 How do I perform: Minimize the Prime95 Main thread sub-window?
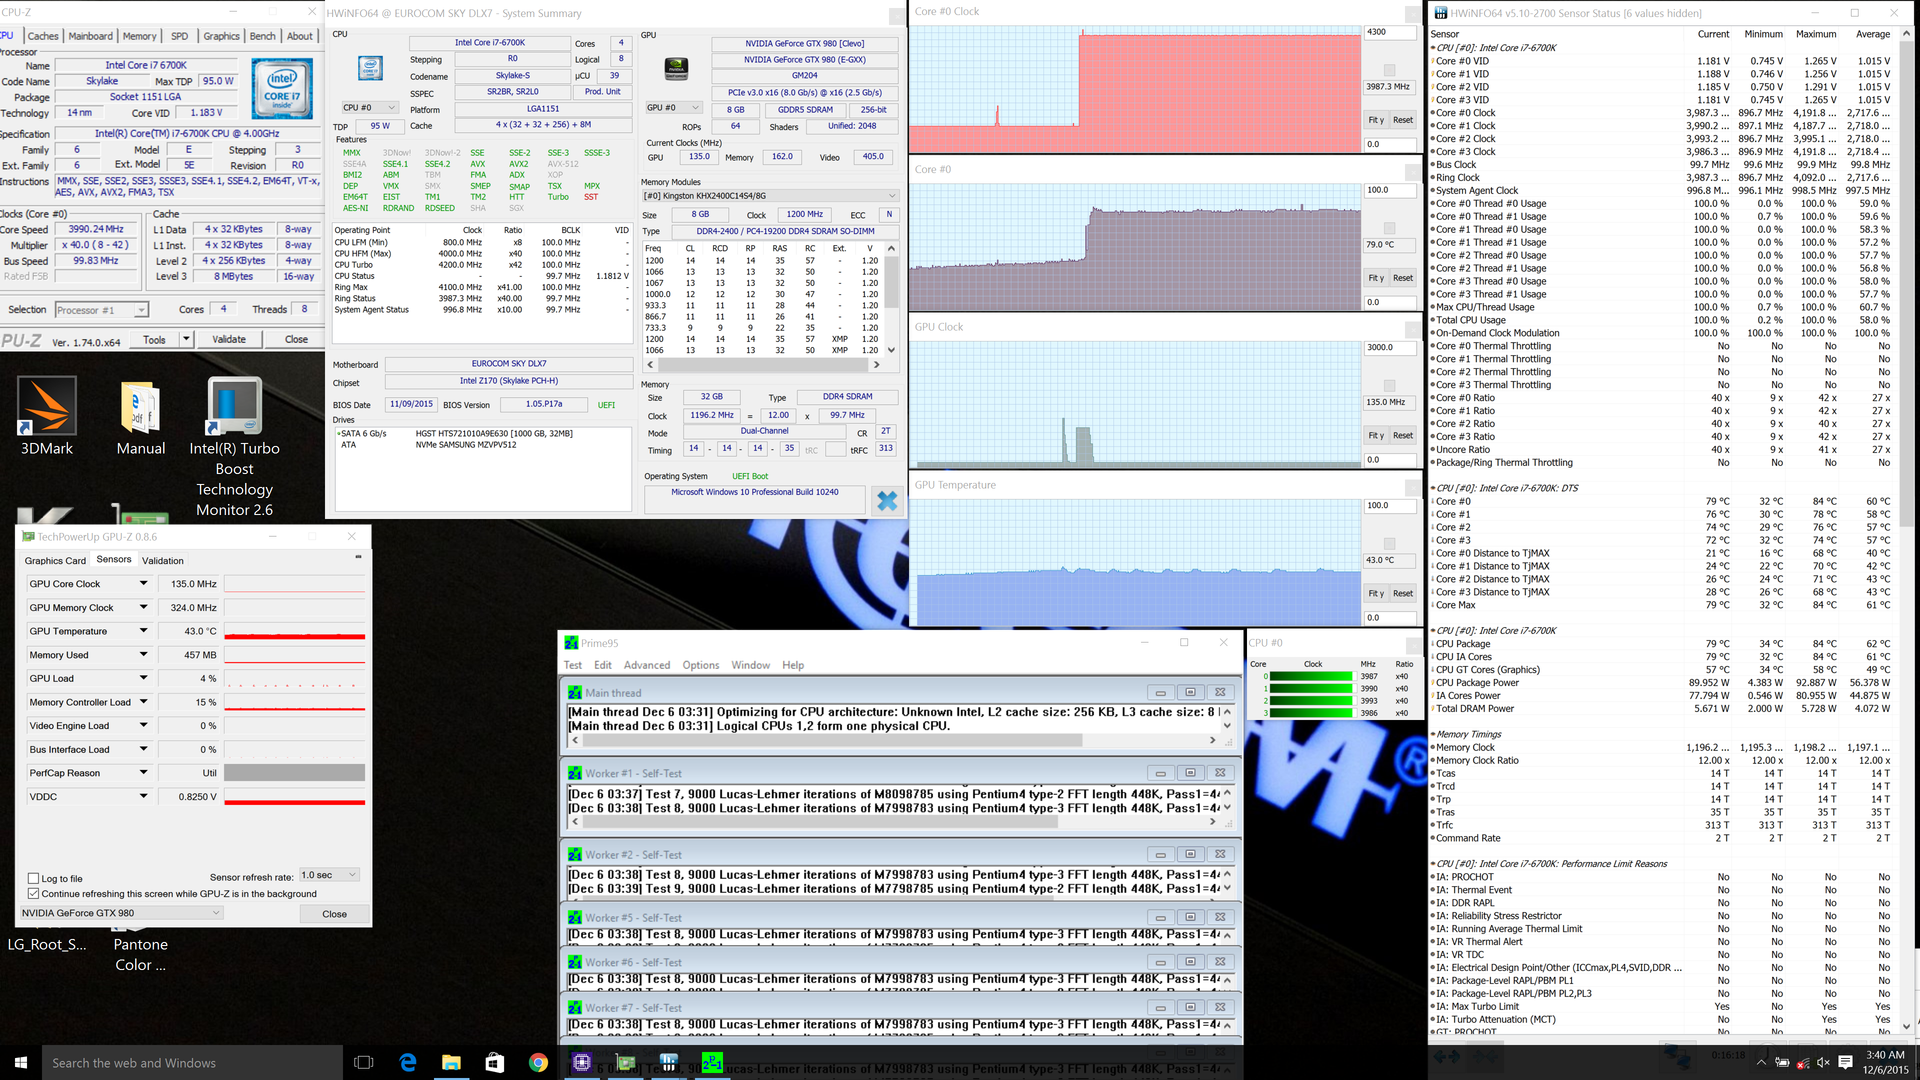click(x=1160, y=692)
